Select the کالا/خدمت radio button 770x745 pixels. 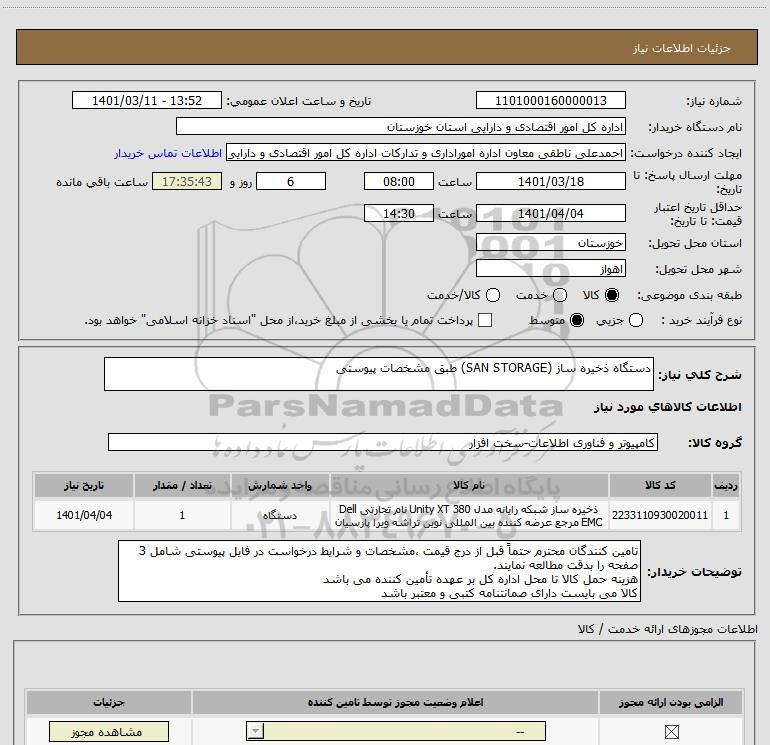pyautogui.click(x=493, y=295)
